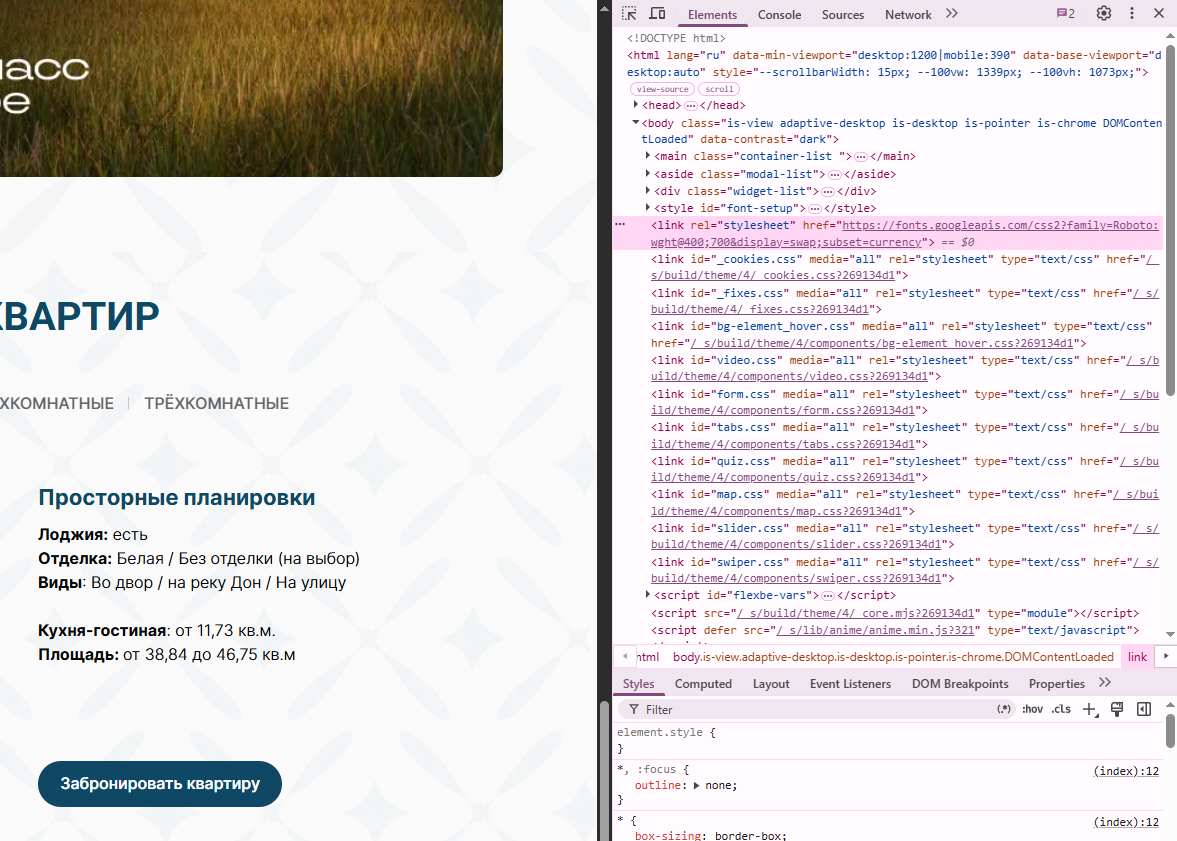Screen dimensions: 1177x841
Task: Click the Styles pane scrollbar thumb
Action: pos(1169,730)
